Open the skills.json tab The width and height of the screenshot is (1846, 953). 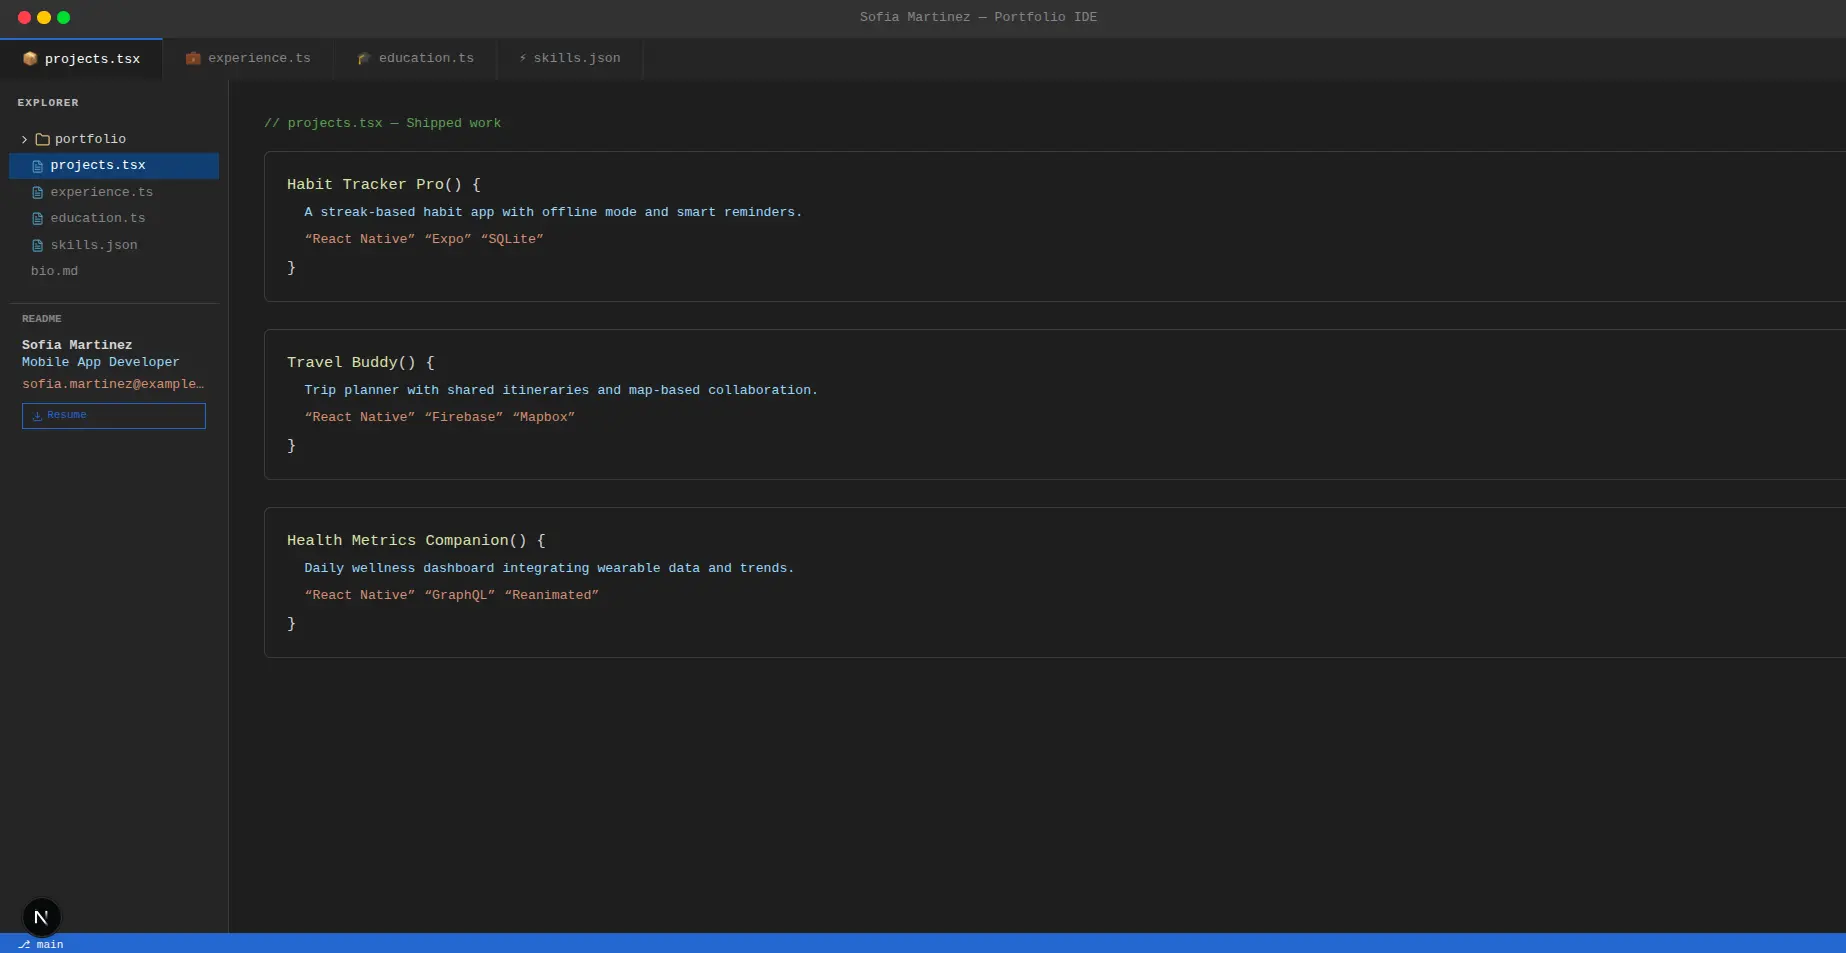click(570, 59)
